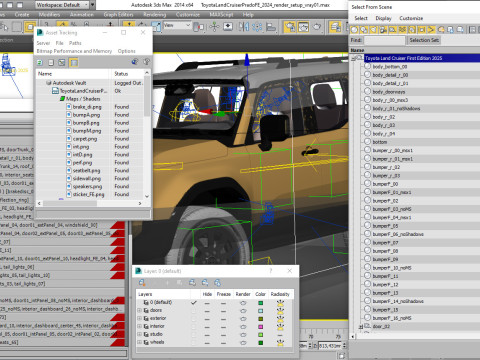Expand exterior layer in Layer dialog
This screenshot has height=360, width=480.
pyautogui.click(x=140, y=318)
